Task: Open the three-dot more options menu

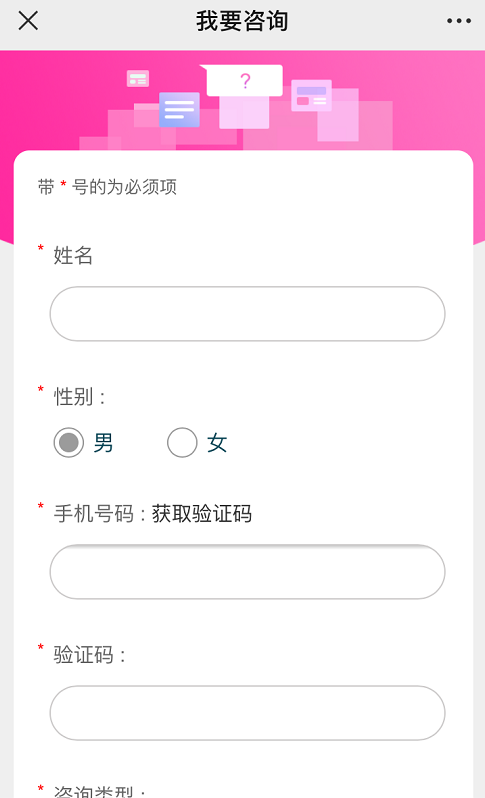Action: [x=459, y=21]
